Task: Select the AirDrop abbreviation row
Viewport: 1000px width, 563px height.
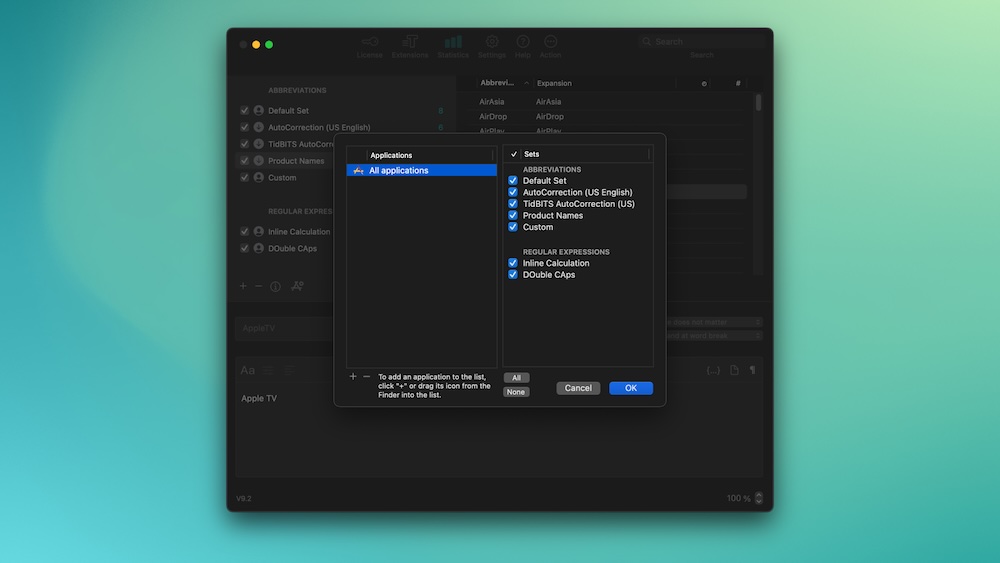Action: [x=605, y=117]
